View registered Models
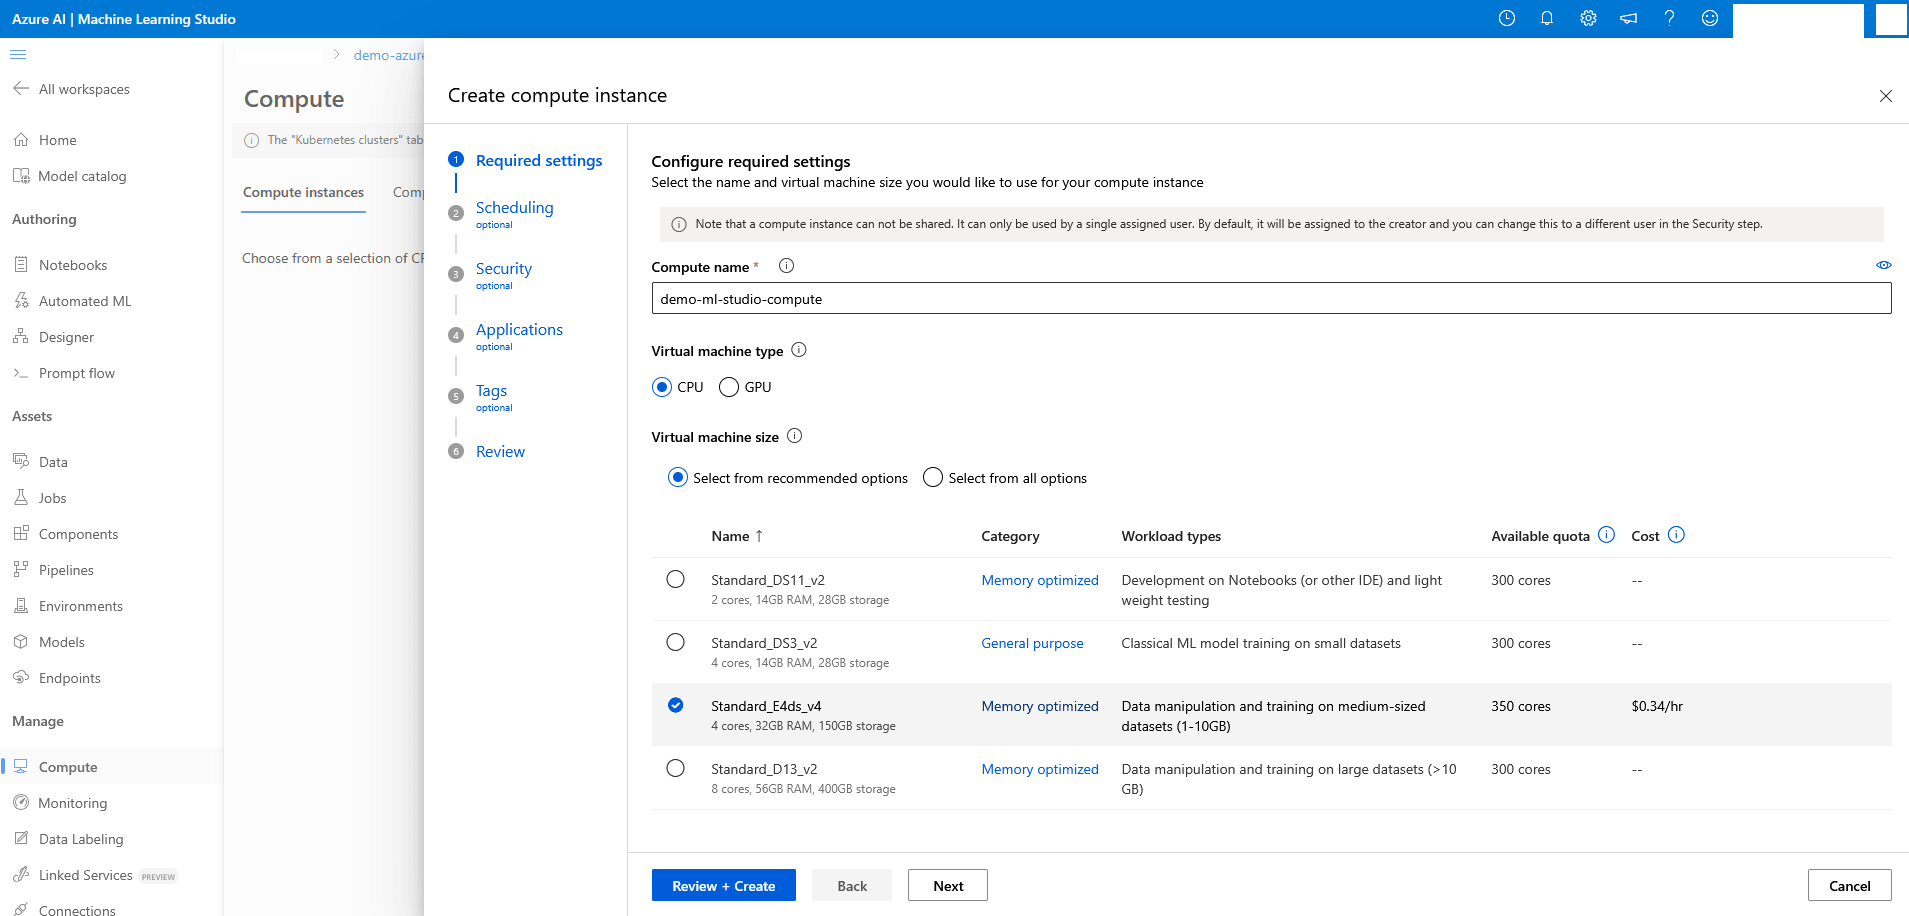 pyautogui.click(x=62, y=641)
